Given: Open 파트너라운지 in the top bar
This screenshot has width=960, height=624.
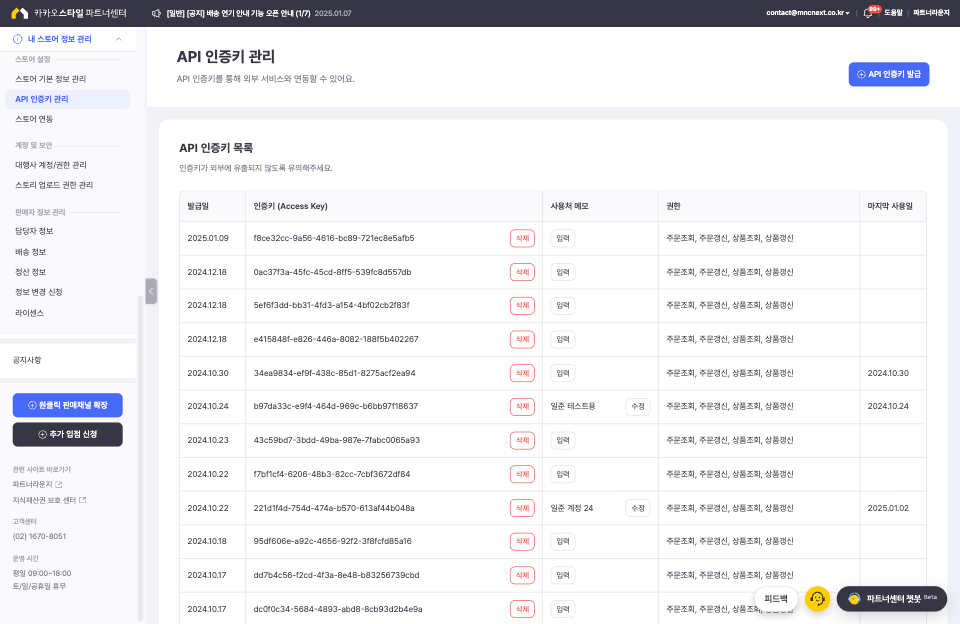Looking at the screenshot, I should pyautogui.click(x=931, y=13).
